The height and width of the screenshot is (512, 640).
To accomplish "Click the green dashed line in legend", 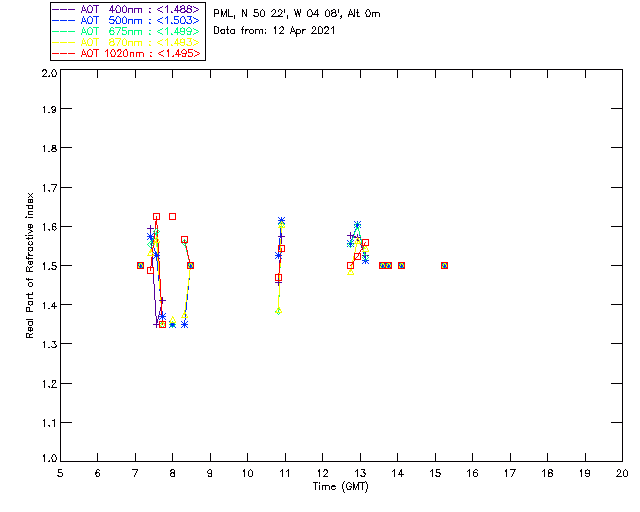I will click(x=64, y=31).
